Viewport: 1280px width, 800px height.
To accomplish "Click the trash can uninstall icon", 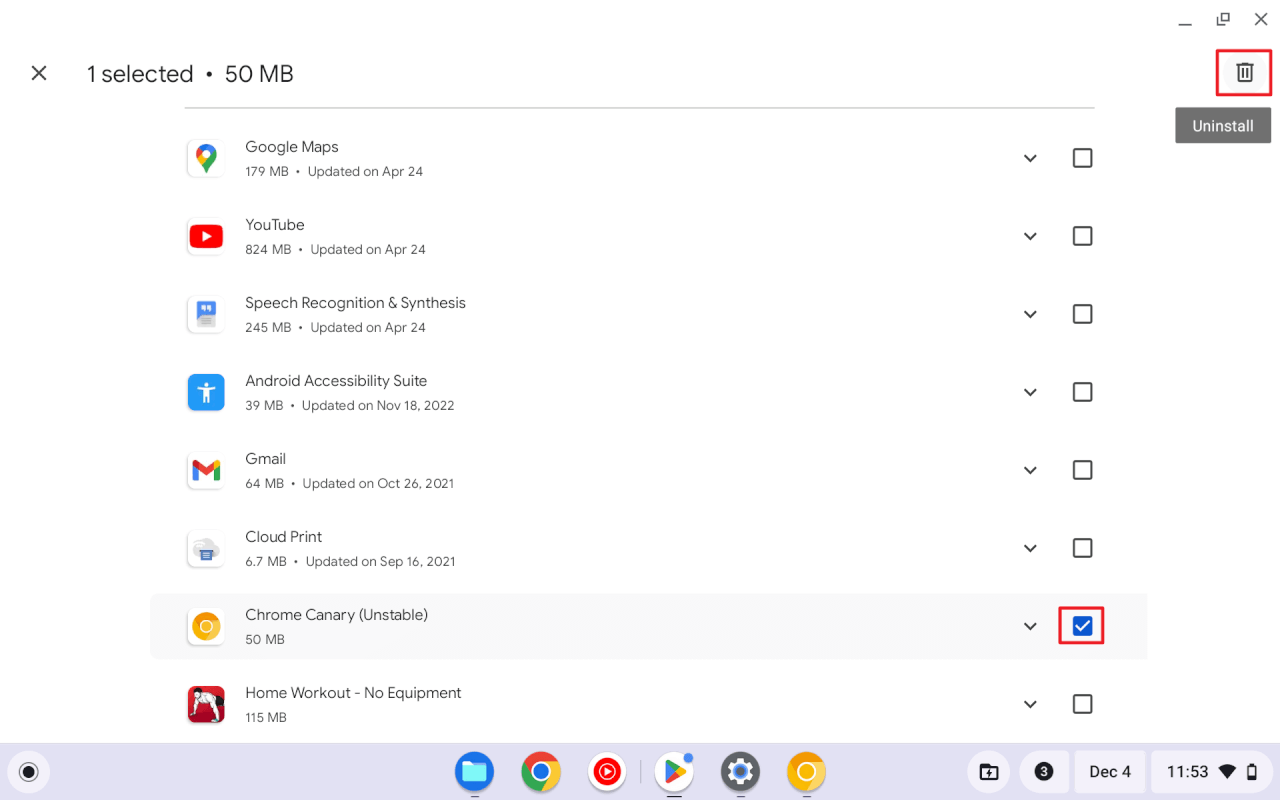I will coord(1244,72).
